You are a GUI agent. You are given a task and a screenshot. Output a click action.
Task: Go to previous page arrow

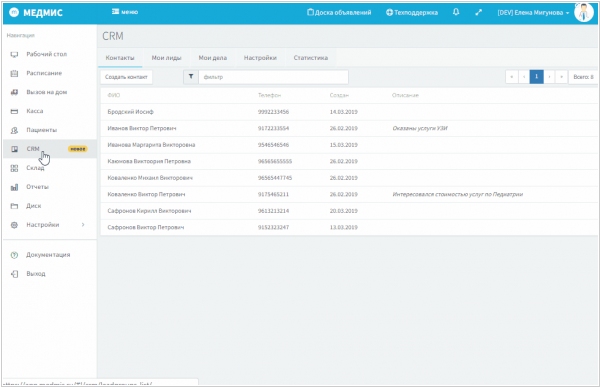524,77
